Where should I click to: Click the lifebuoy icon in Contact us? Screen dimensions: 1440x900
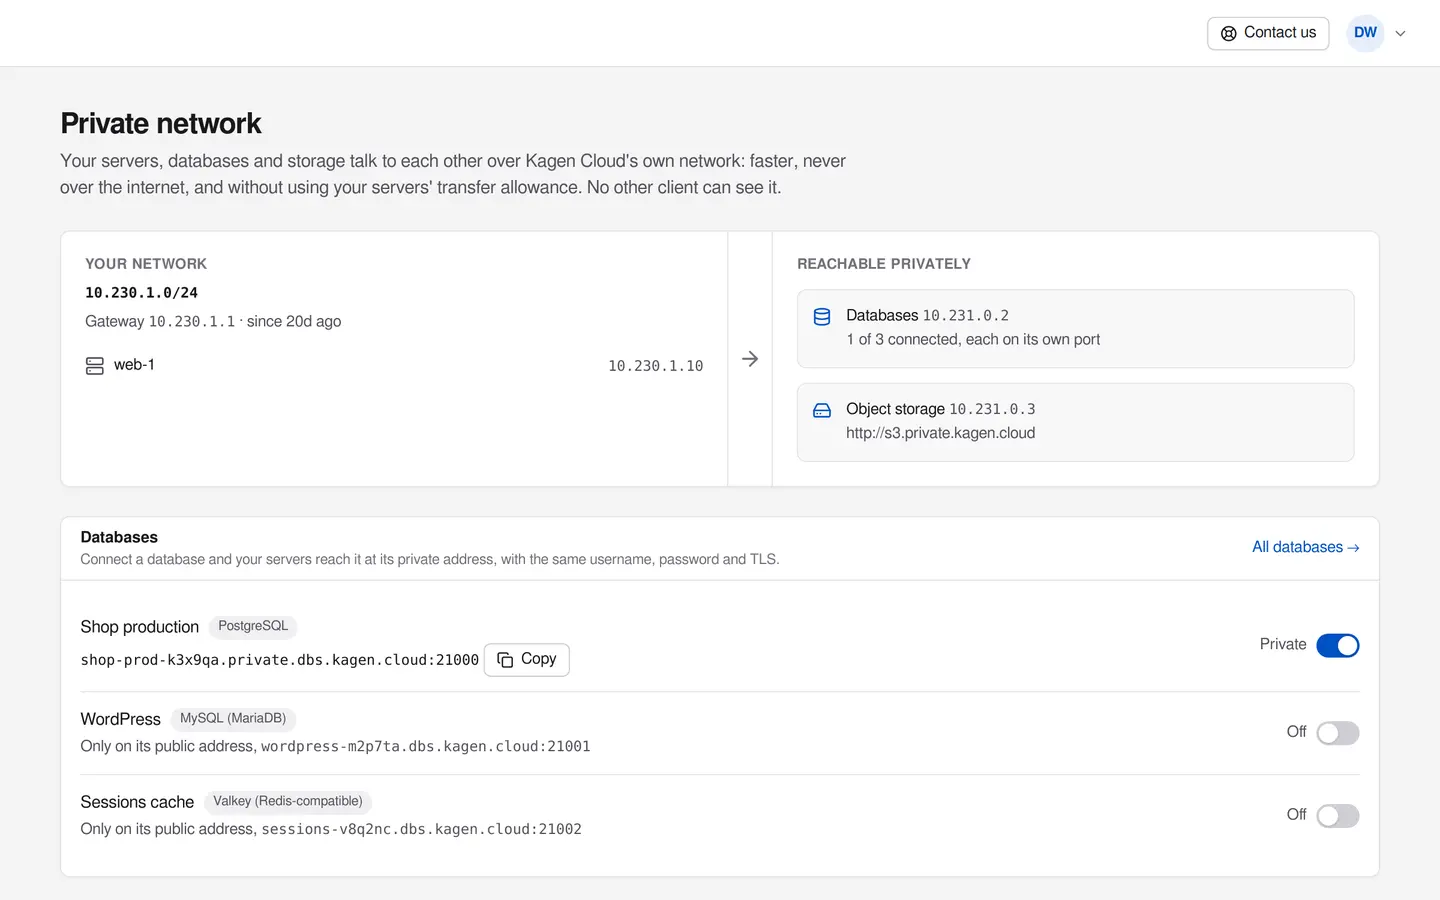coord(1229,33)
